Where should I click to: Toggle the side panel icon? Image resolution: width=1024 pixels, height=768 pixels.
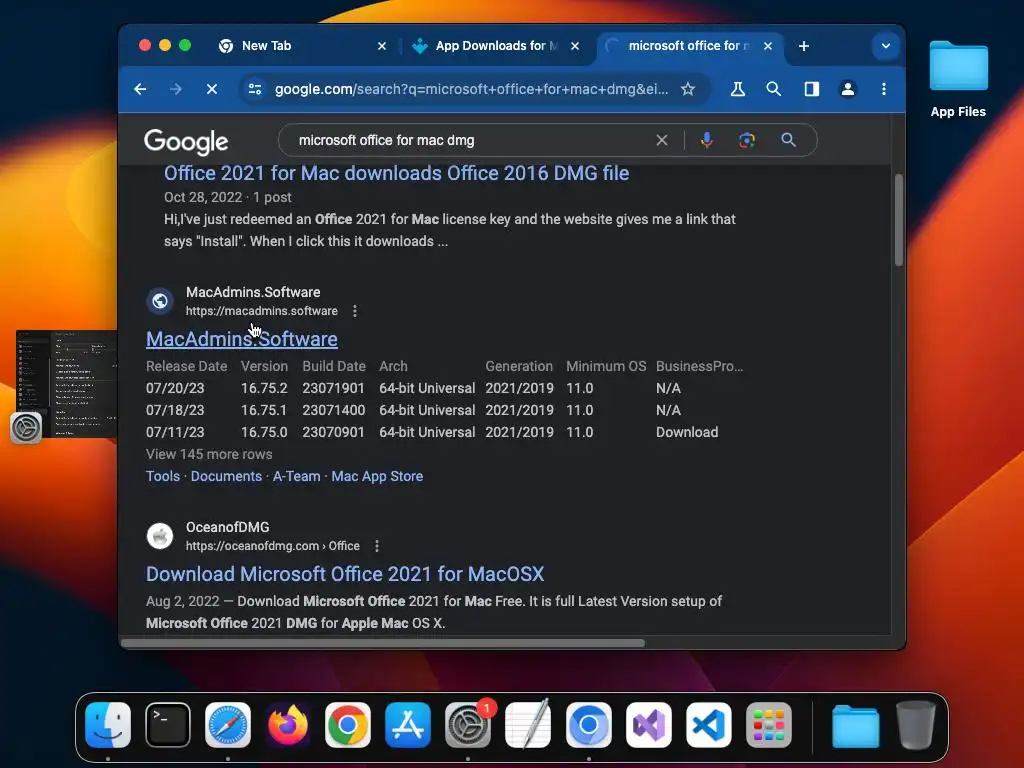tap(811, 89)
